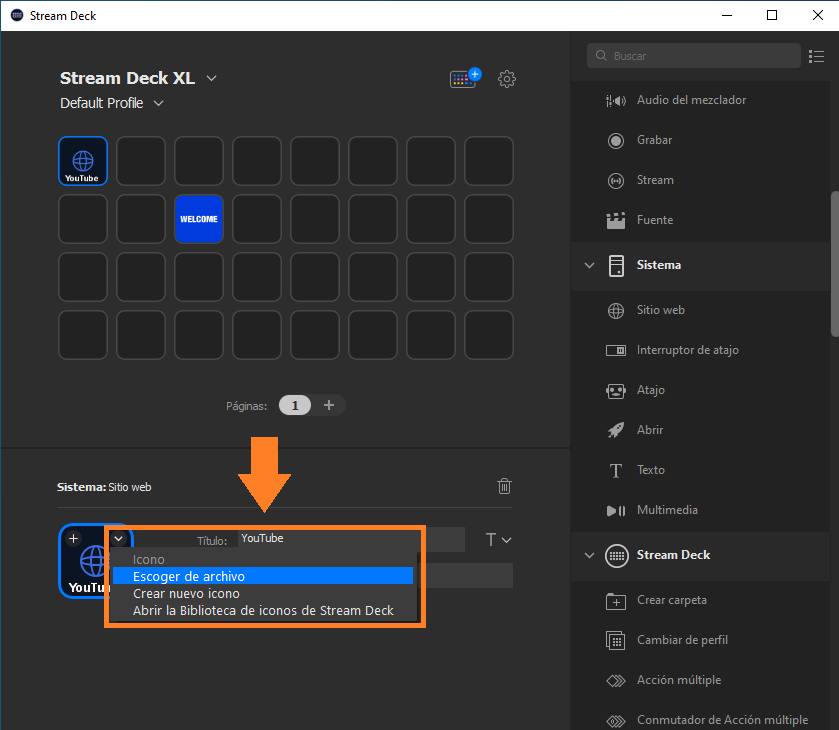839x730 pixels.
Task: Select the Sitio web action
Action: pyautogui.click(x=660, y=310)
